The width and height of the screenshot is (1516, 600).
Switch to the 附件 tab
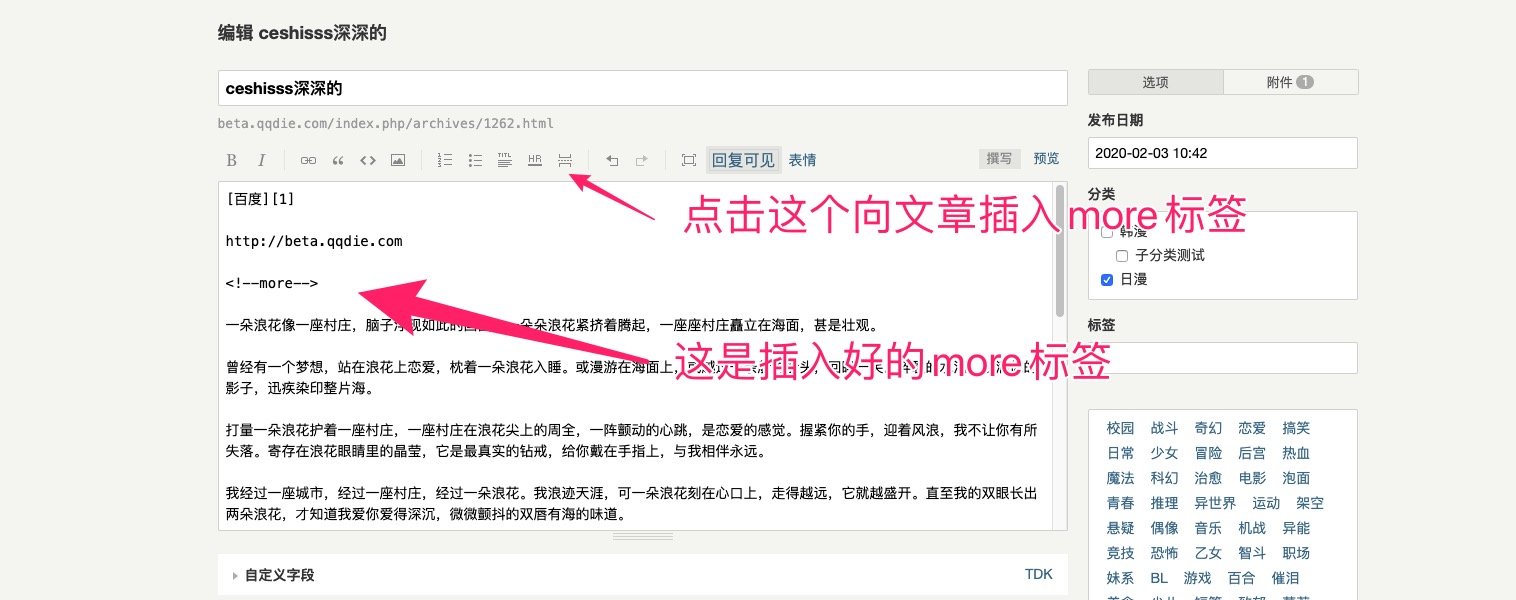coord(1290,81)
